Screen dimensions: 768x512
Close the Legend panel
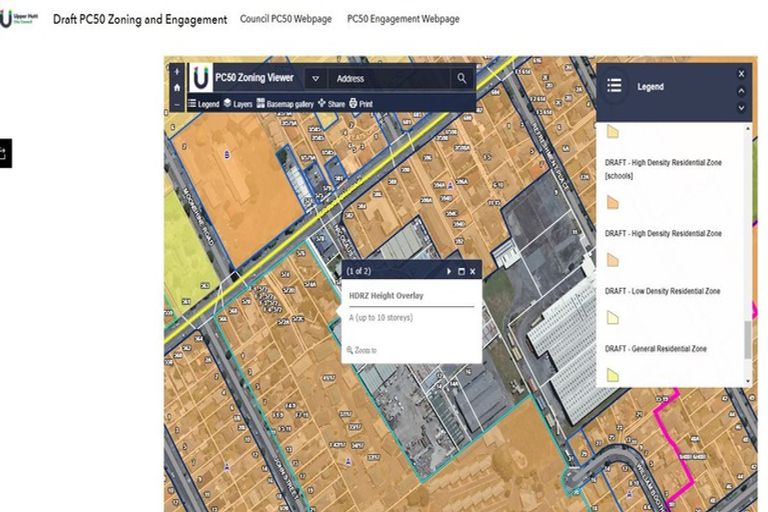(741, 73)
